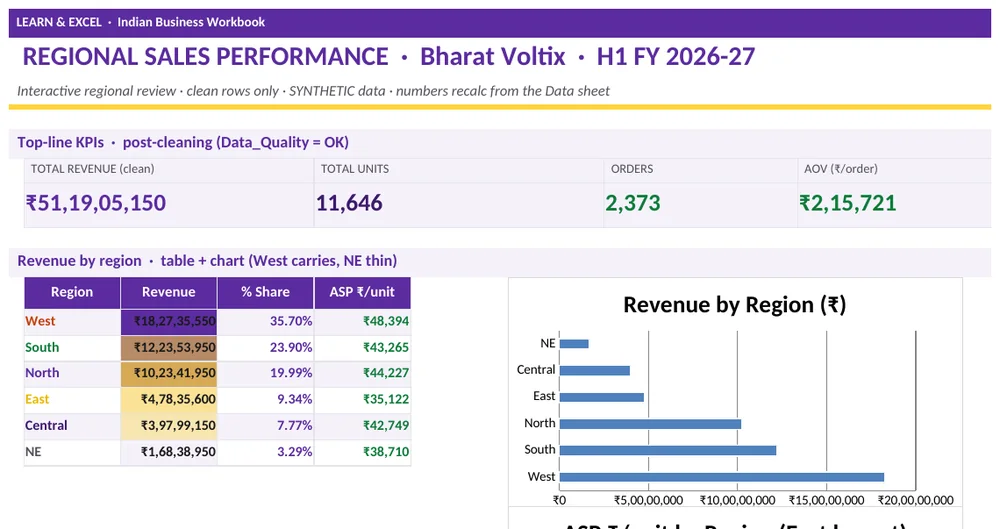Select the ₹44,227 ASP cell
The width and height of the screenshot is (1000, 529).
[x=362, y=373]
